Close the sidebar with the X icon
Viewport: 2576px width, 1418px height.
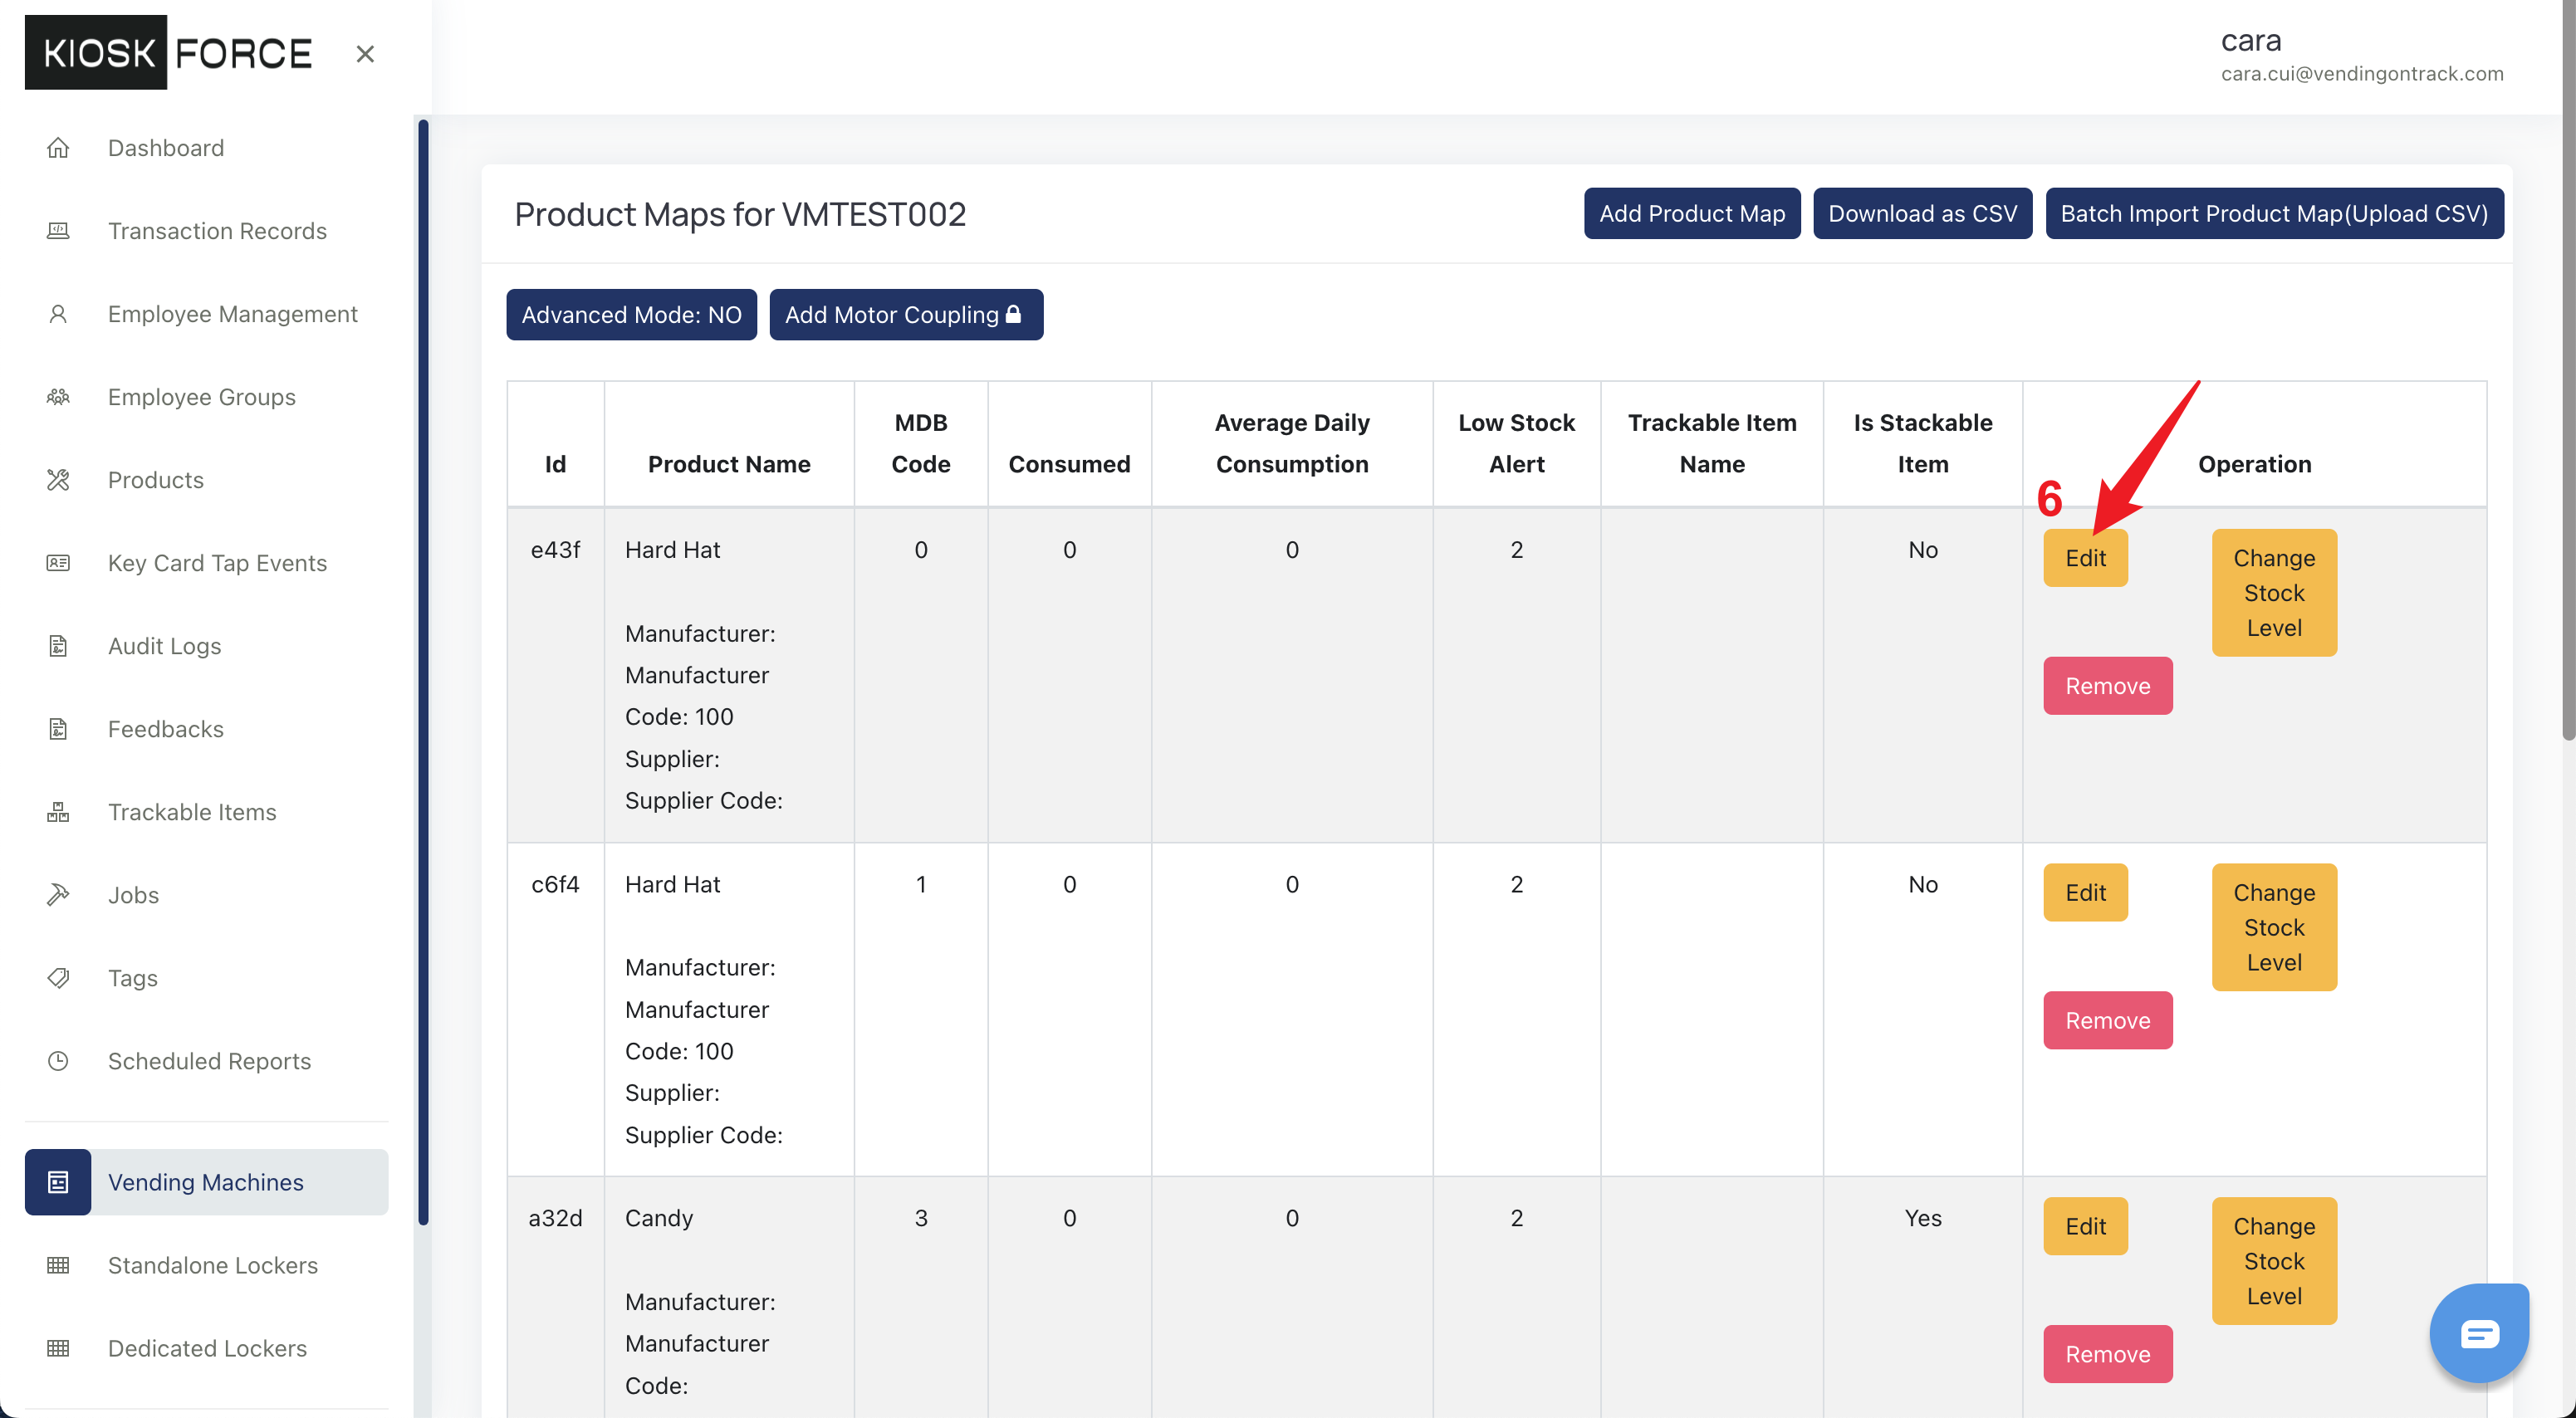365,54
